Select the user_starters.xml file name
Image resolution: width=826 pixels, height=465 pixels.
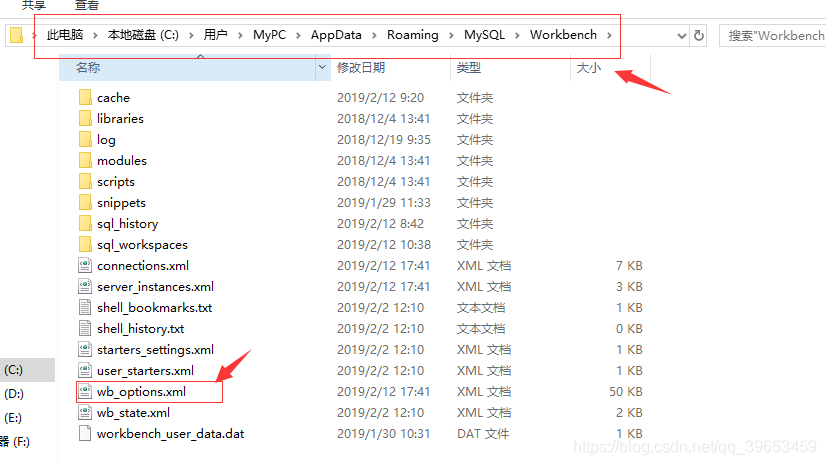145,371
